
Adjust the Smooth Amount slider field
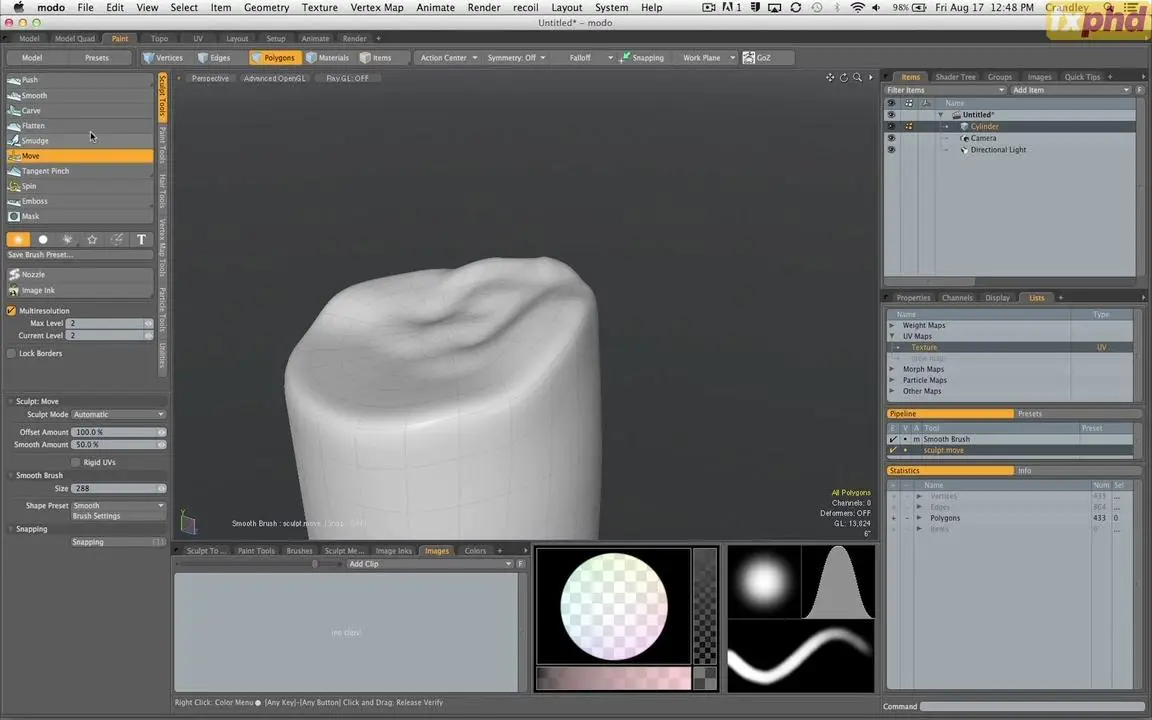pyautogui.click(x=118, y=444)
